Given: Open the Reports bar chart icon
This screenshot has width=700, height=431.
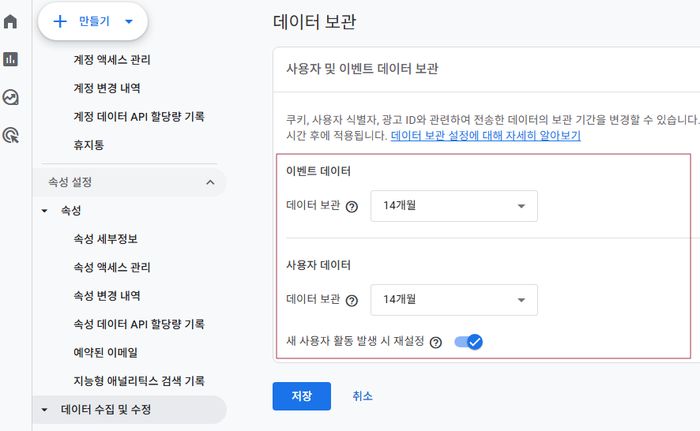Looking at the screenshot, I should point(10,59).
